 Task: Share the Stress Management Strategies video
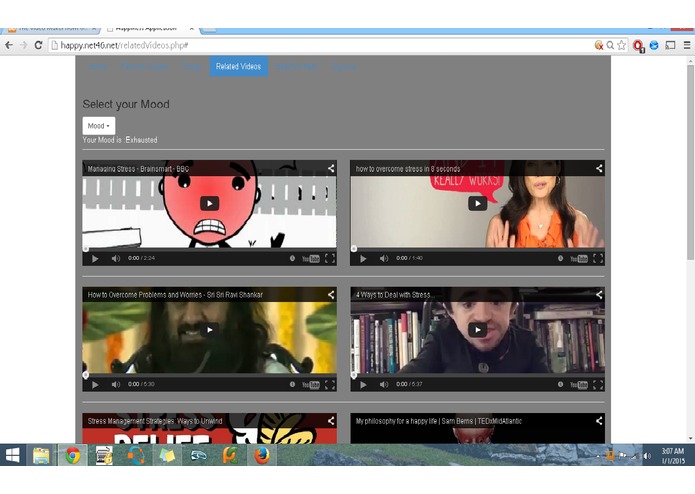pos(331,421)
